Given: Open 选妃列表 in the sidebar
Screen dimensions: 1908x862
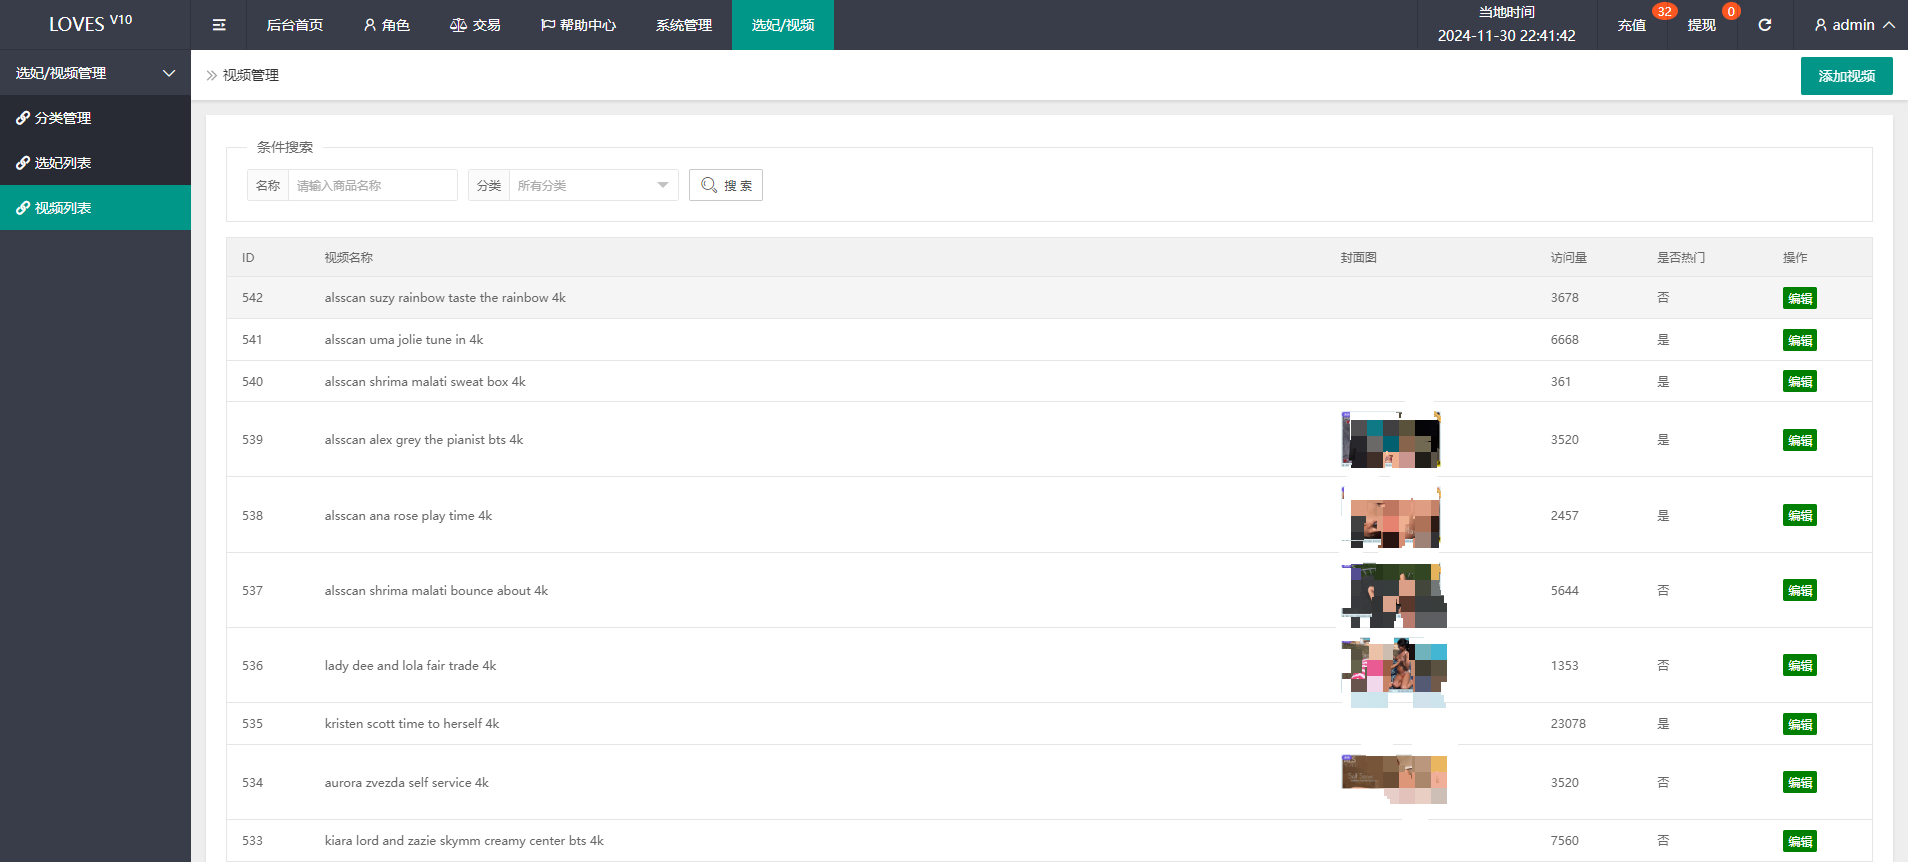Looking at the screenshot, I should pyautogui.click(x=63, y=163).
